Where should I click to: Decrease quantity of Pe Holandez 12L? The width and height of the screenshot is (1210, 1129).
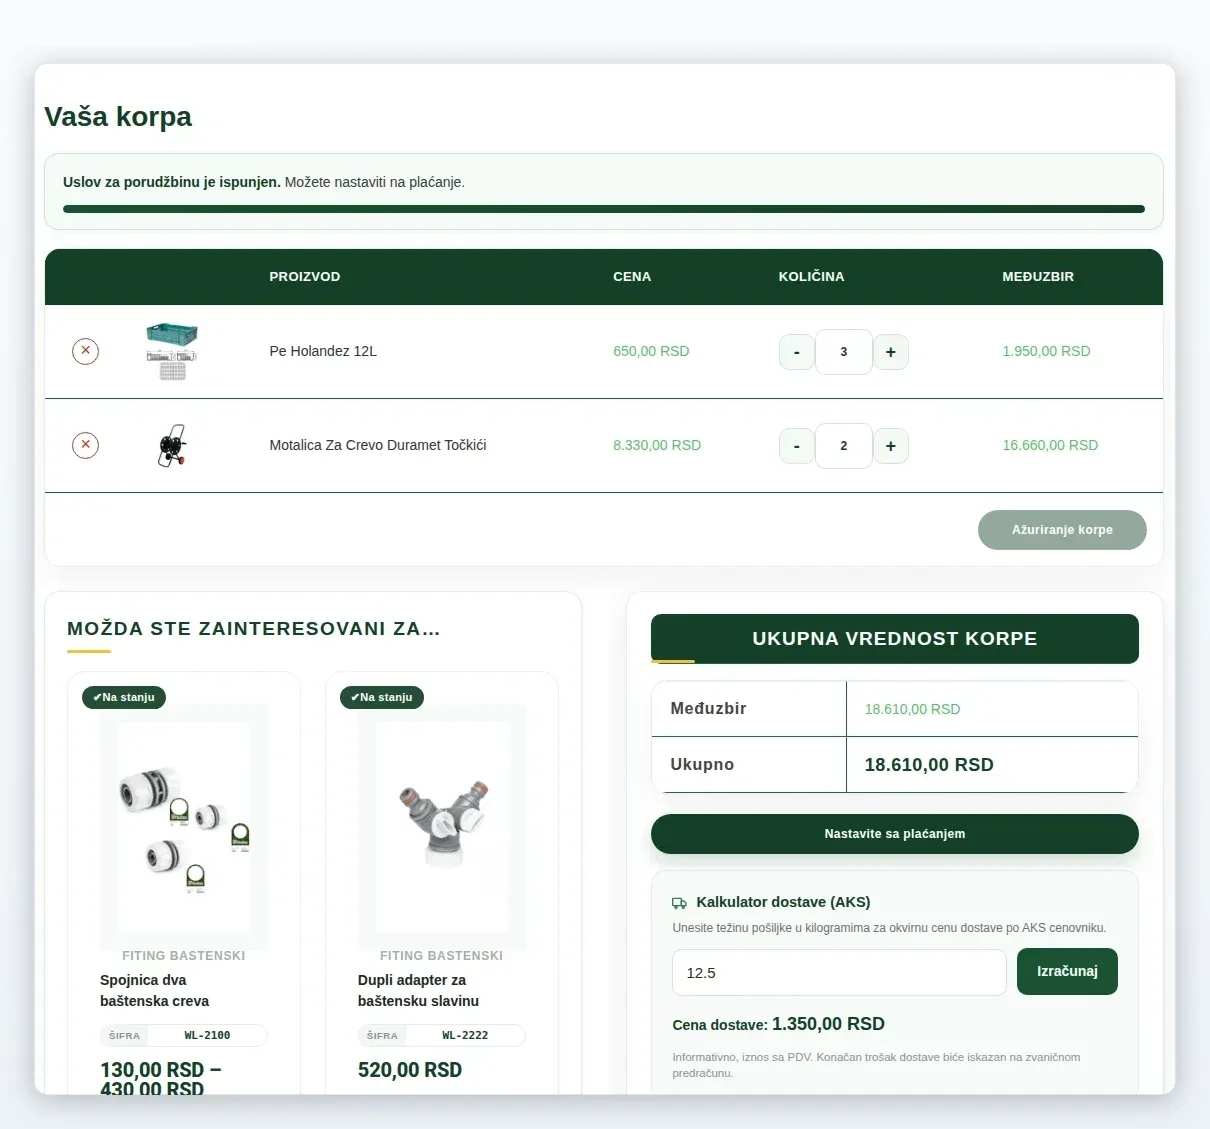pos(796,352)
